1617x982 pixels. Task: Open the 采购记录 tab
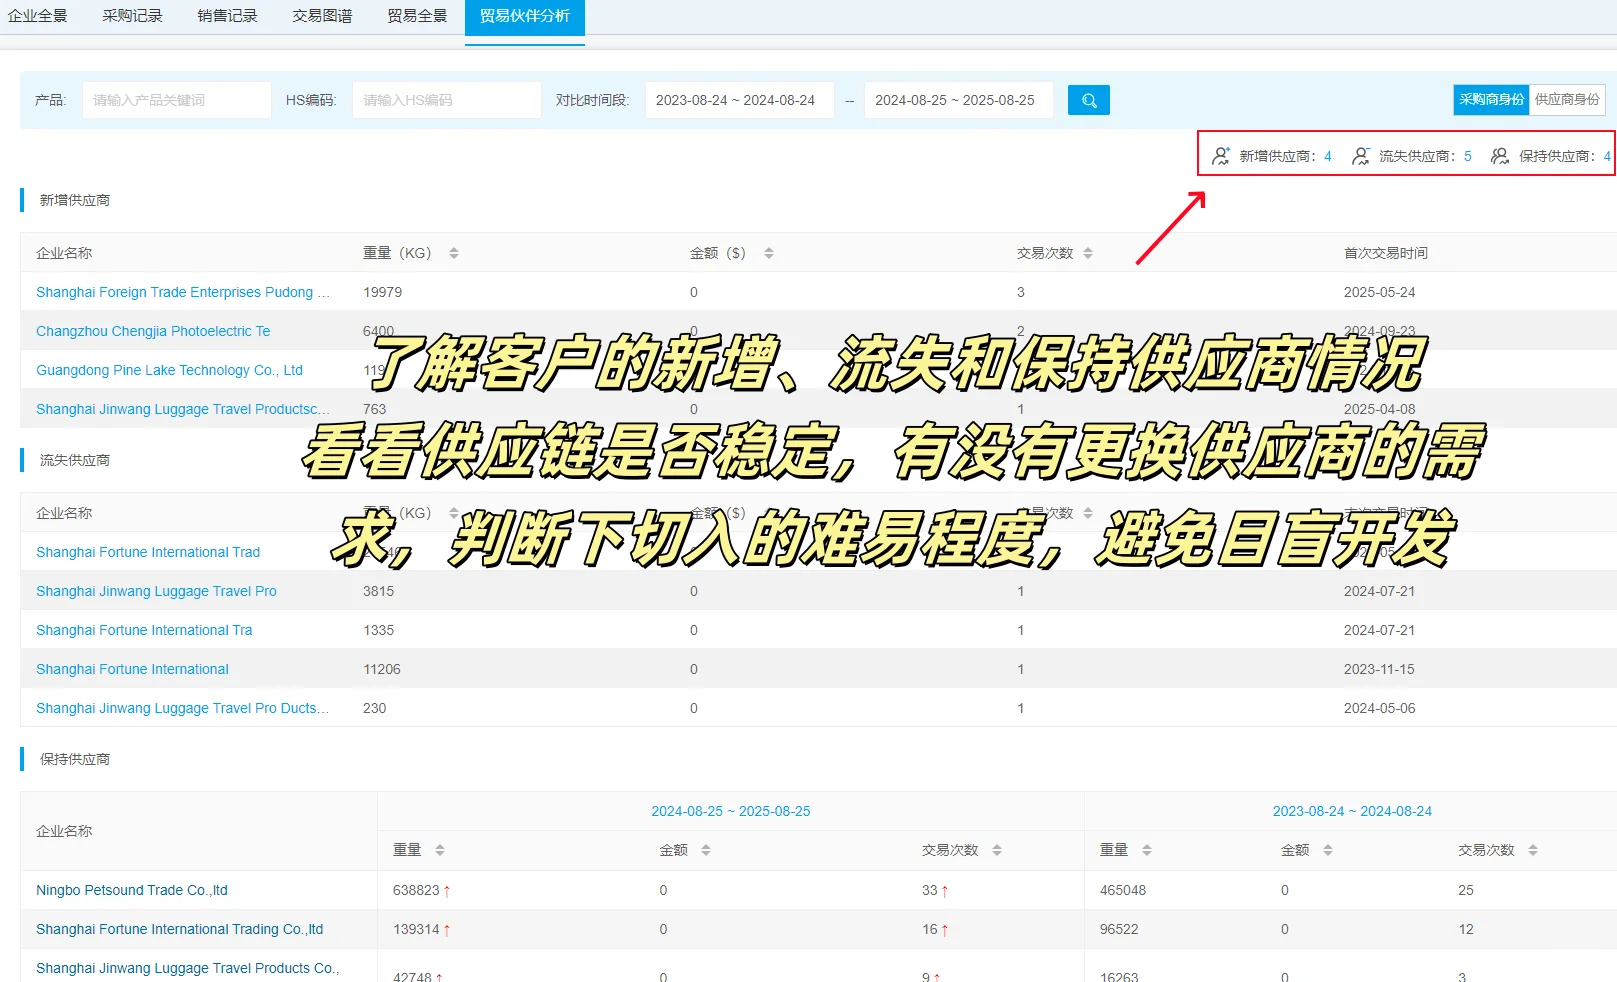coord(132,15)
